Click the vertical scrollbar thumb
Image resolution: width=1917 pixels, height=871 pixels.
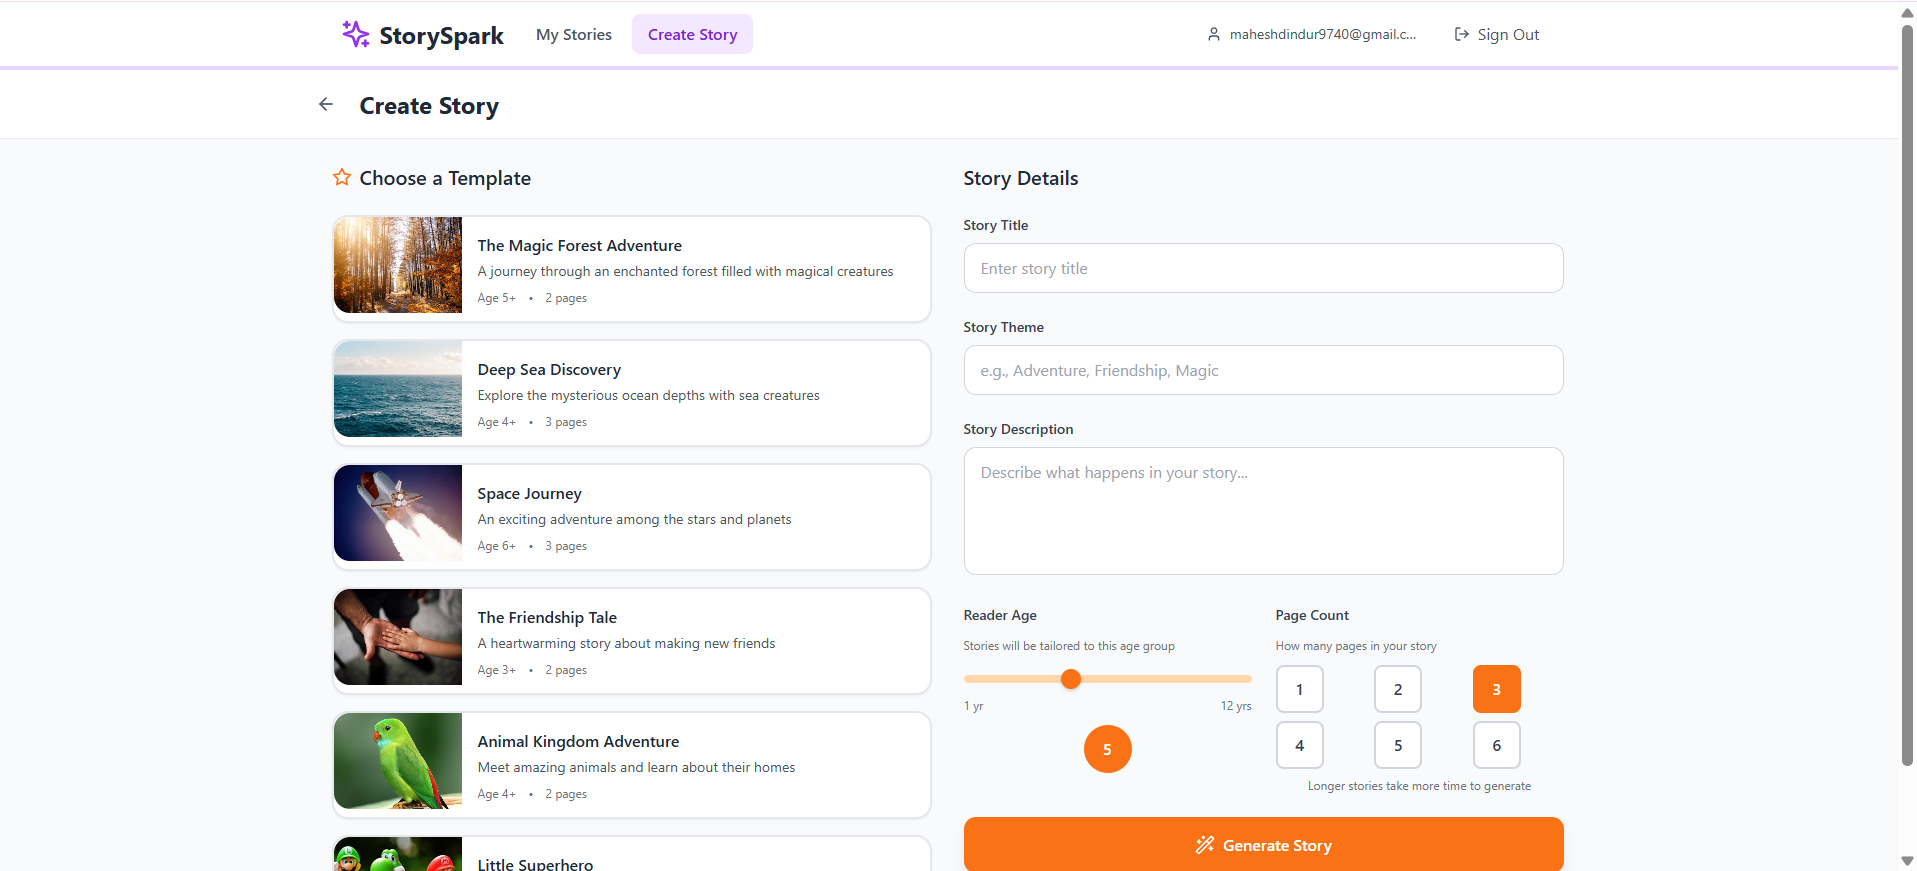[x=1907, y=396]
